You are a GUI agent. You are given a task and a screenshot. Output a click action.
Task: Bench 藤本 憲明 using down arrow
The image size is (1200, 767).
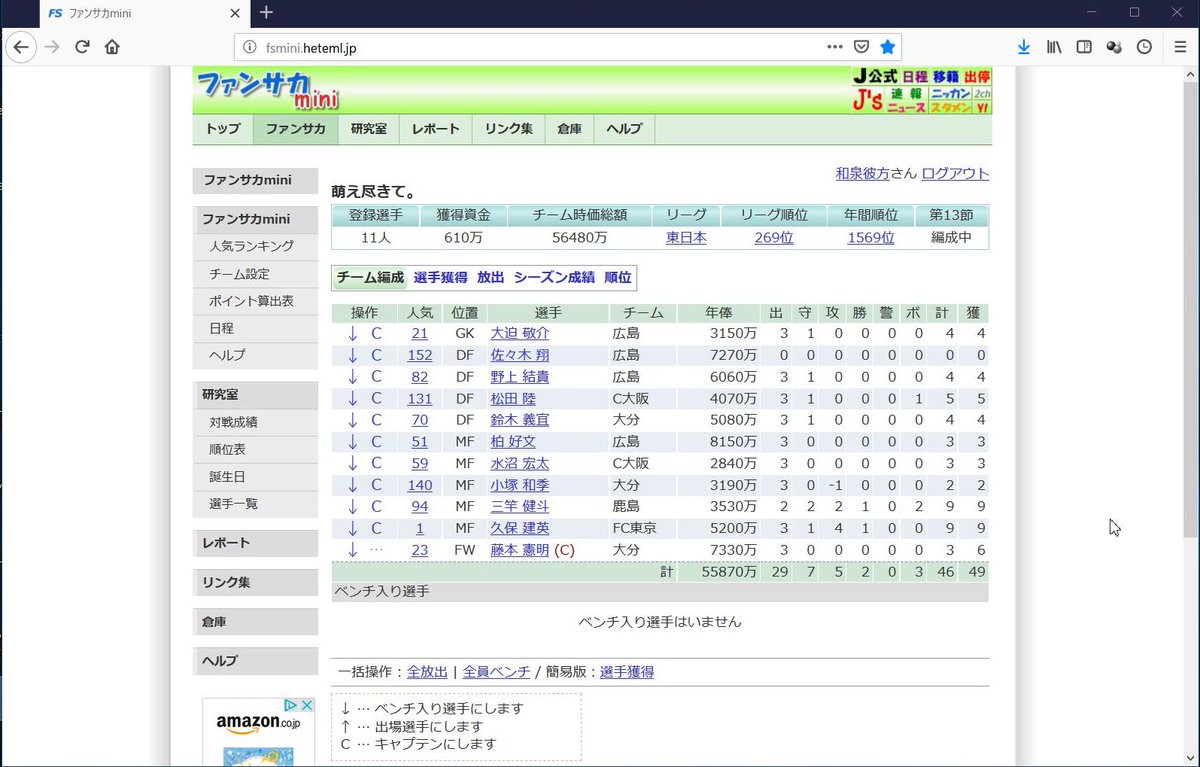point(352,550)
